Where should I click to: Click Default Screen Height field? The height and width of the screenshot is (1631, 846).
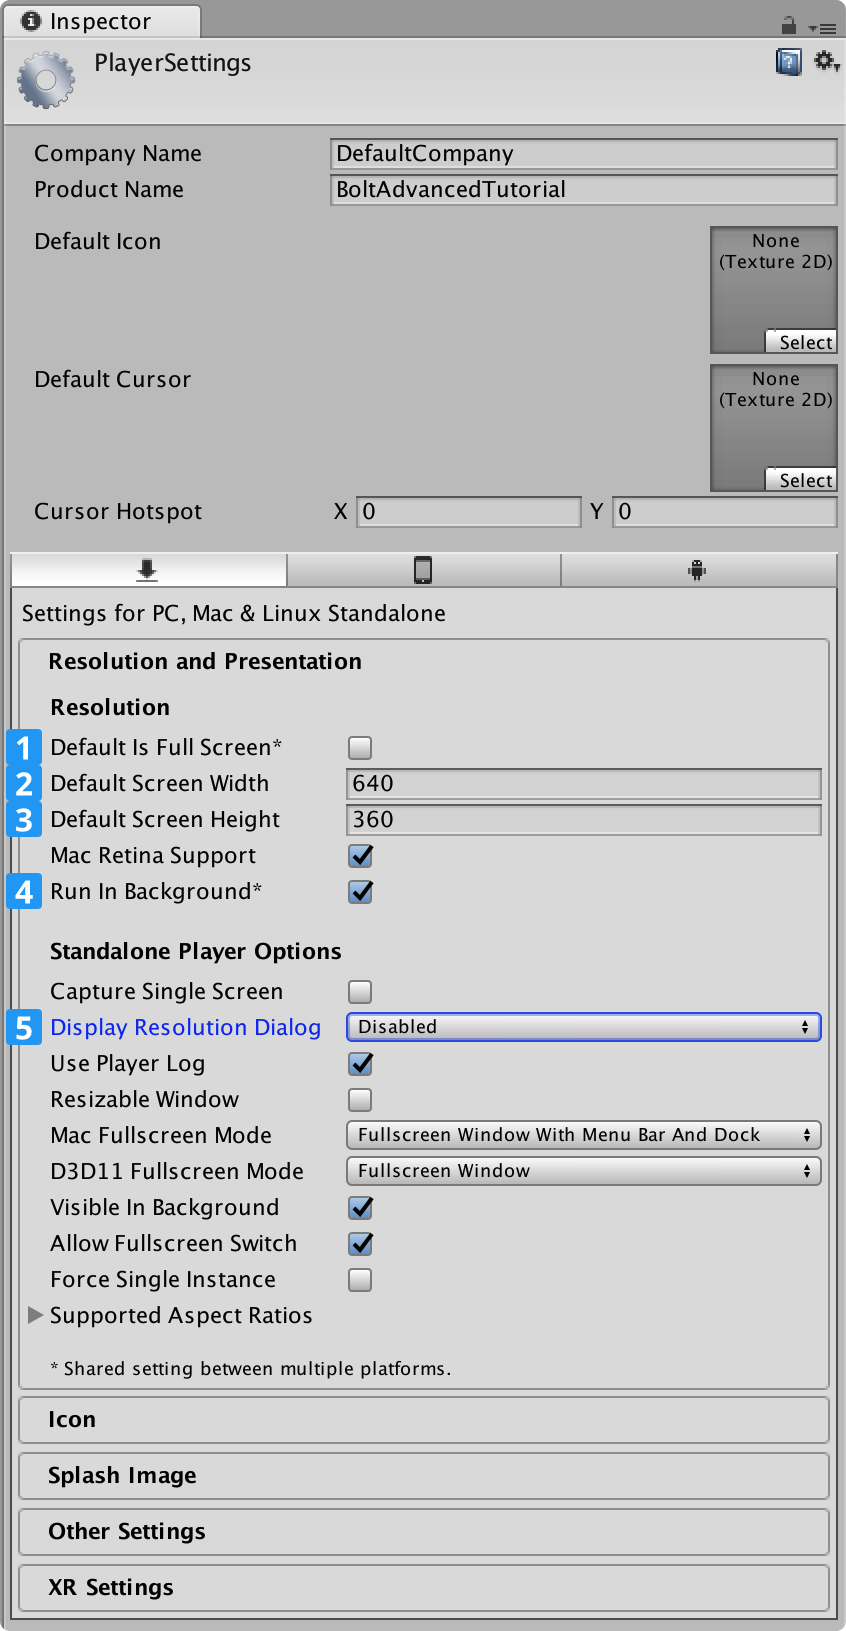click(584, 819)
